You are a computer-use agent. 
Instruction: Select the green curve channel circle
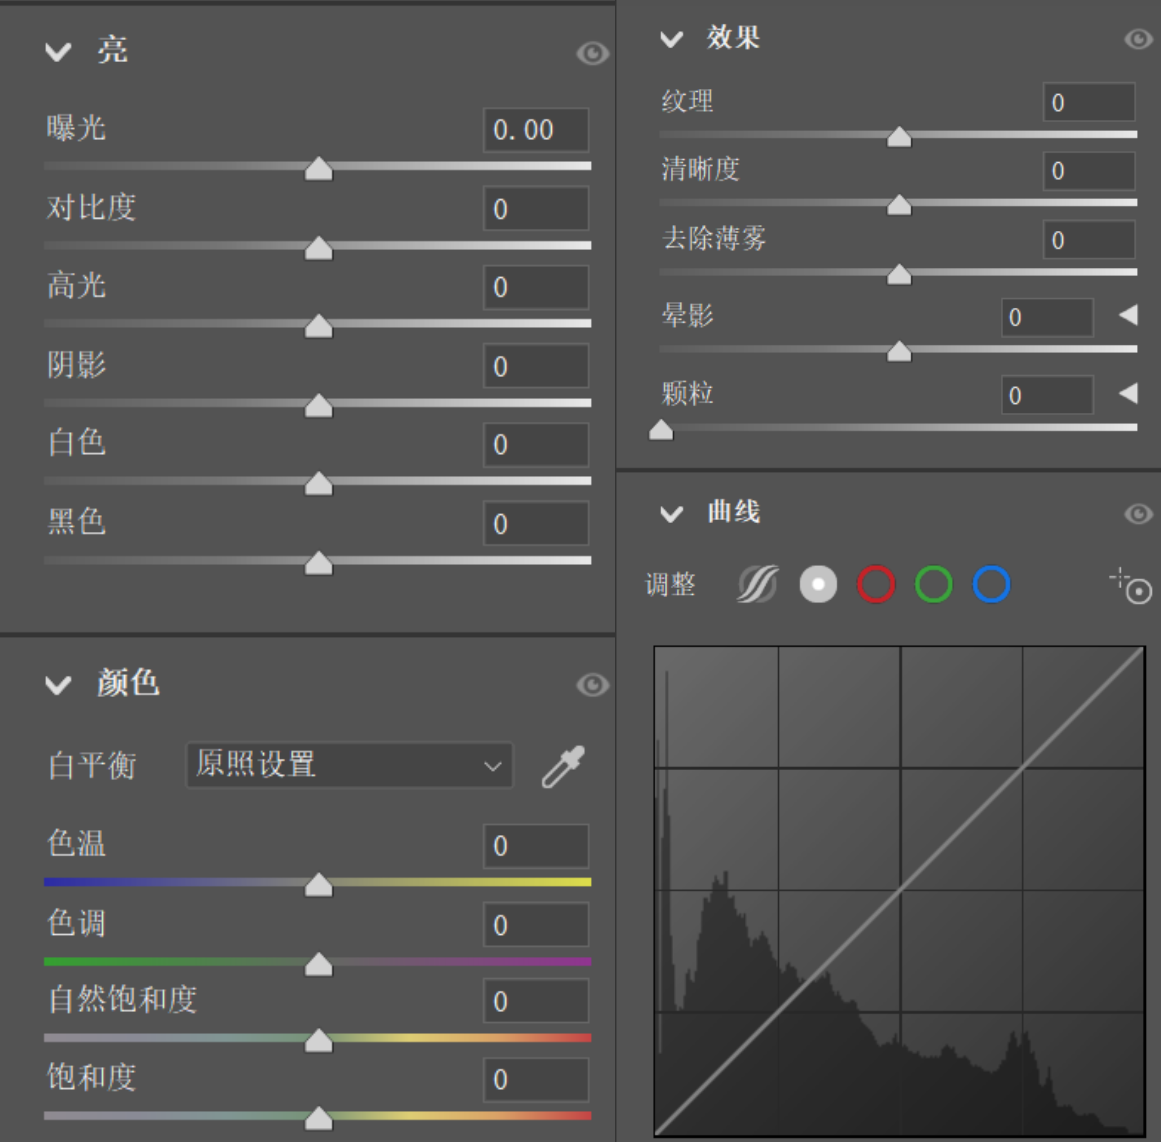(934, 584)
